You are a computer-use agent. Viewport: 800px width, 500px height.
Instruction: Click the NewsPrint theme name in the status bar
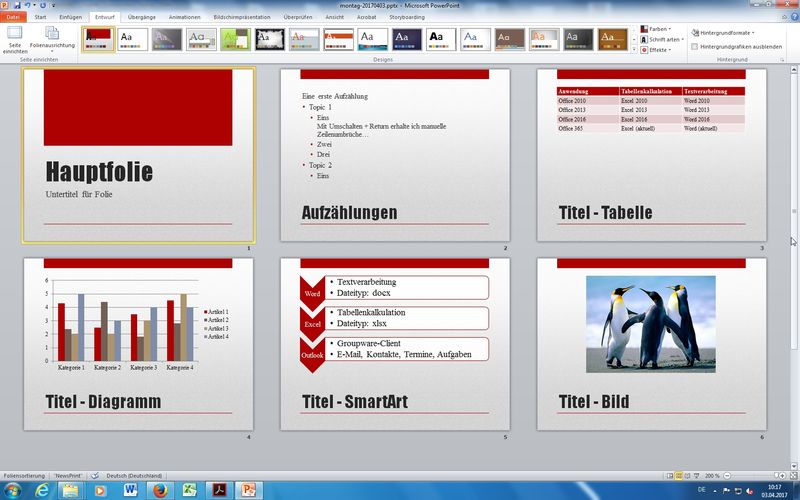tap(68, 476)
